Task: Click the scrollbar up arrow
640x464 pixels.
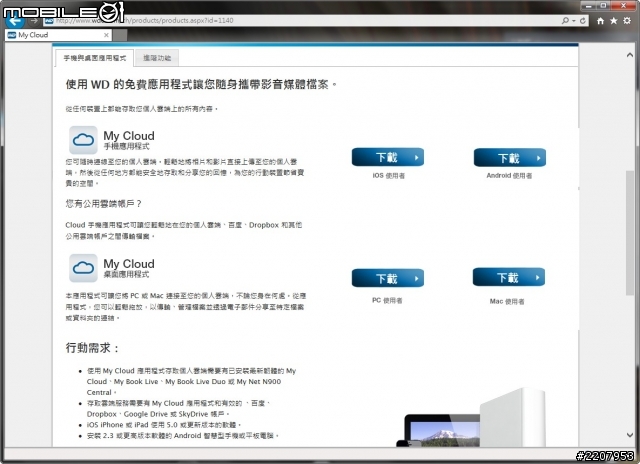Action: pyautogui.click(x=630, y=55)
